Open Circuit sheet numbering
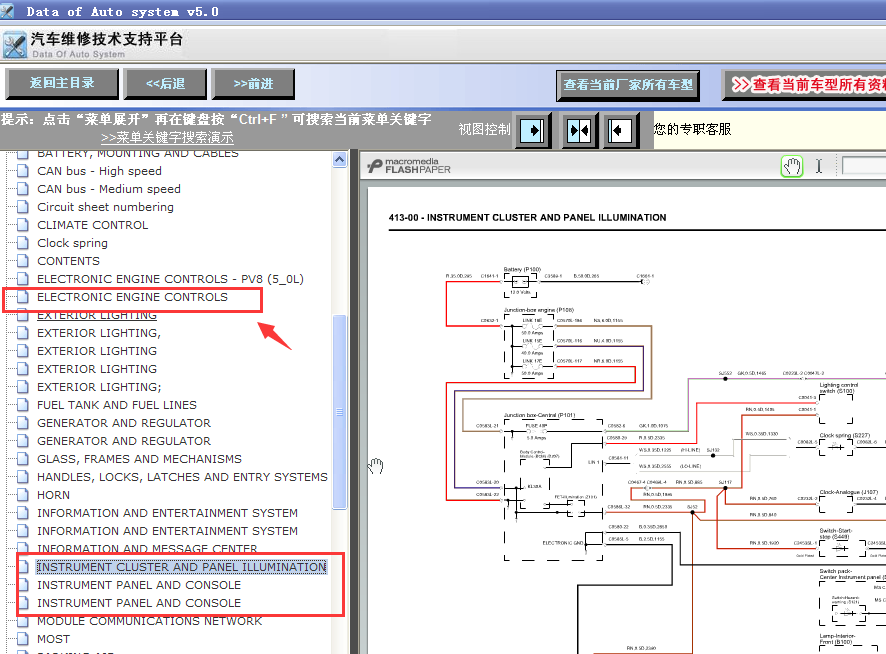Viewport: 886px width, 654px height. click(106, 207)
